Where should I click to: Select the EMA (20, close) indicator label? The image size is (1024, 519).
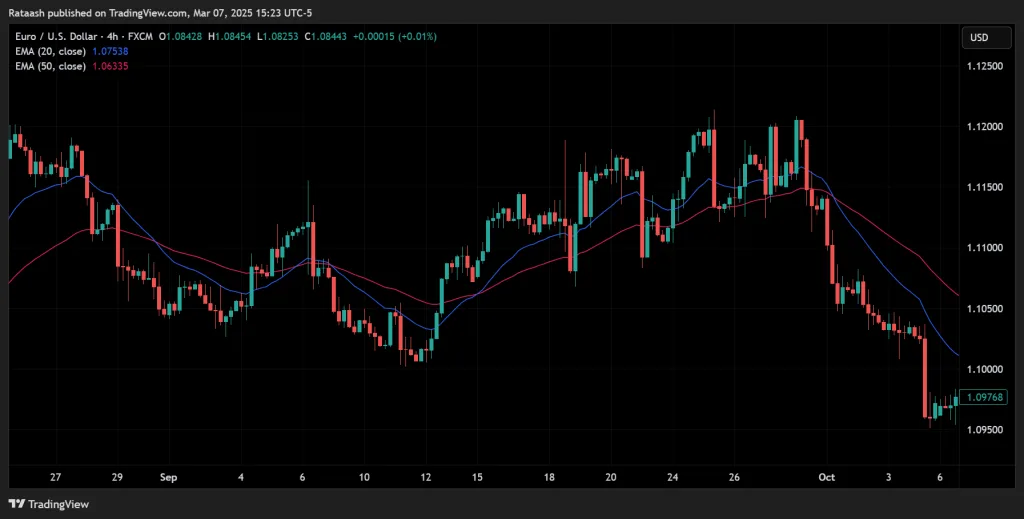(x=50, y=51)
